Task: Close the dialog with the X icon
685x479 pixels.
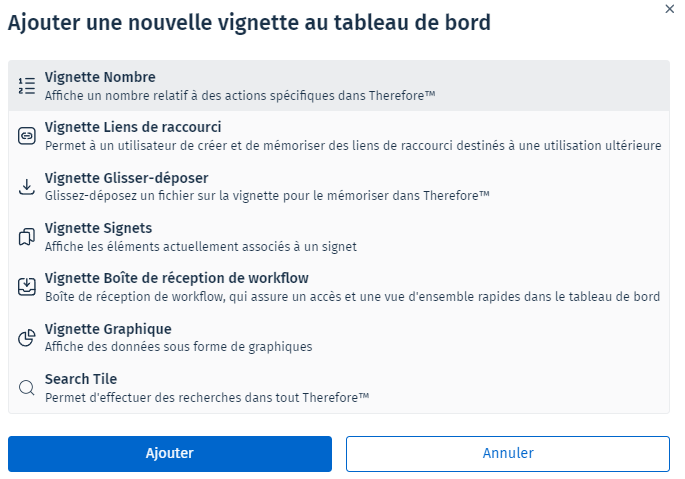Action: [x=669, y=8]
